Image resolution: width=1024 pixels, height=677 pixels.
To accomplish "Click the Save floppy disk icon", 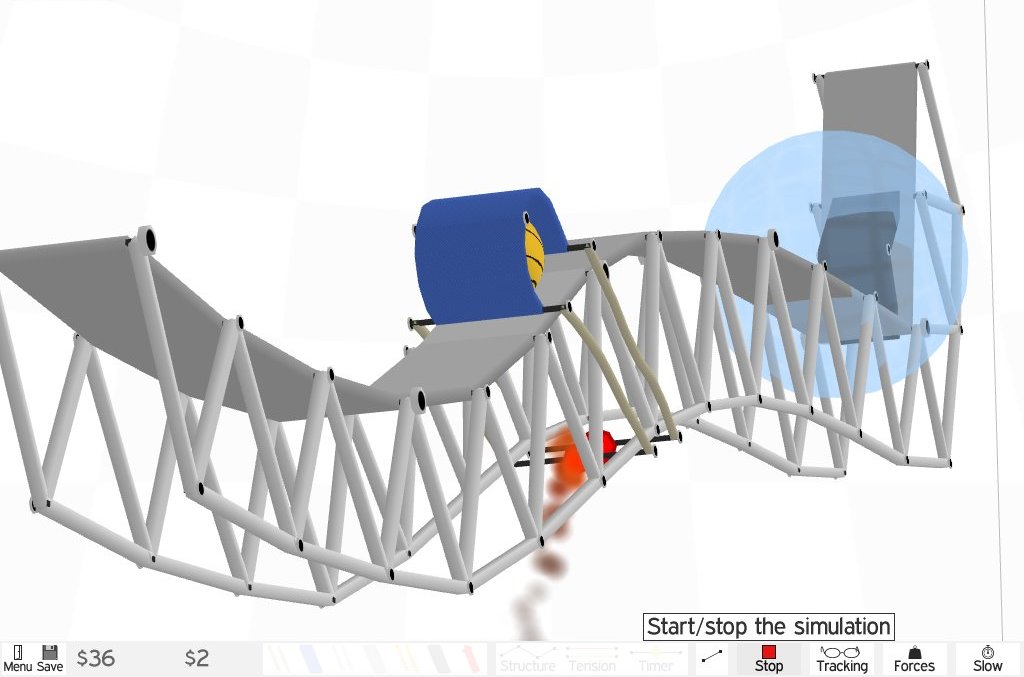I will (50, 658).
